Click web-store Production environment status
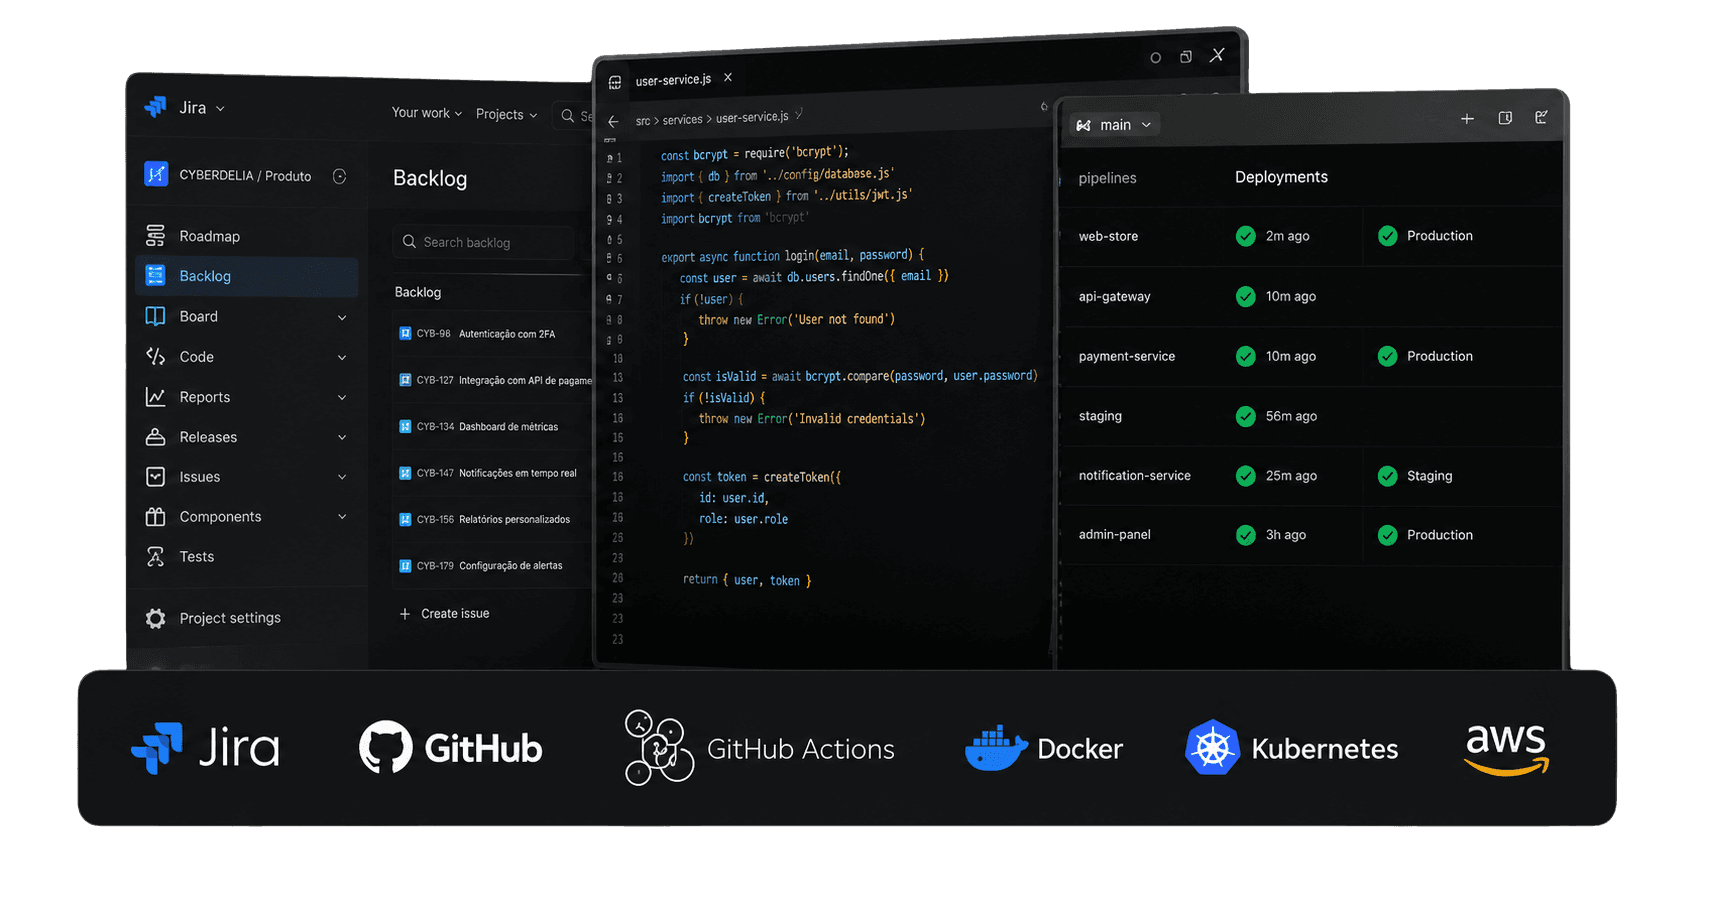The height and width of the screenshot is (919, 1711). click(x=1425, y=236)
